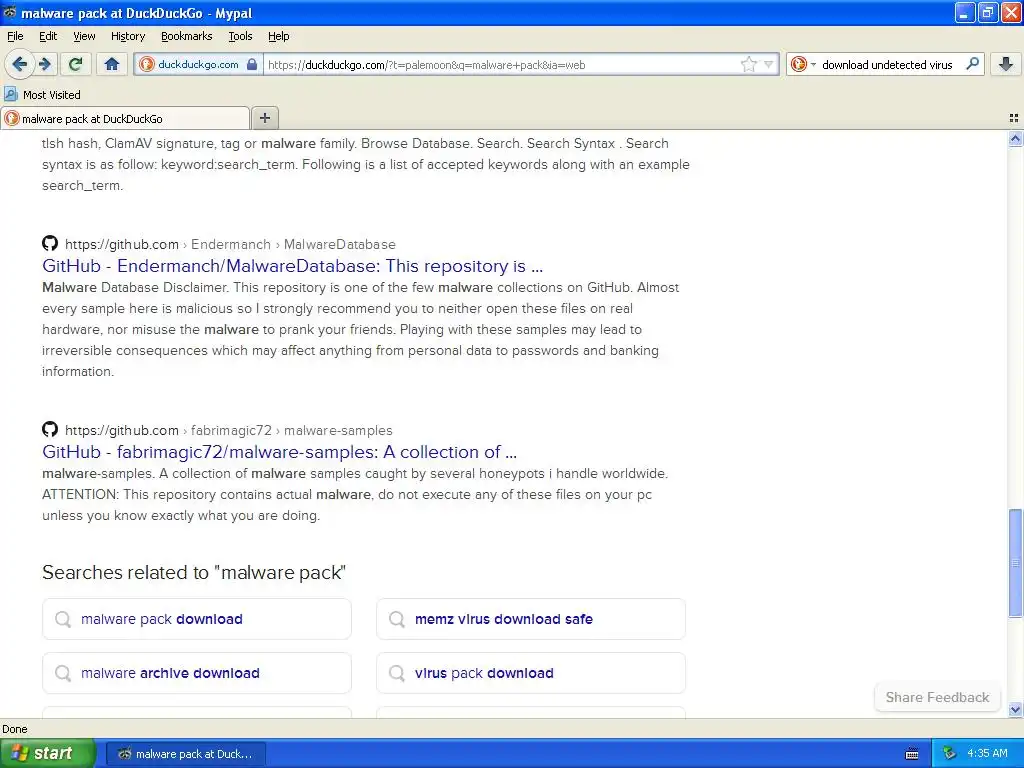
Task: Open the URL history dropdown arrow
Action: [x=769, y=65]
